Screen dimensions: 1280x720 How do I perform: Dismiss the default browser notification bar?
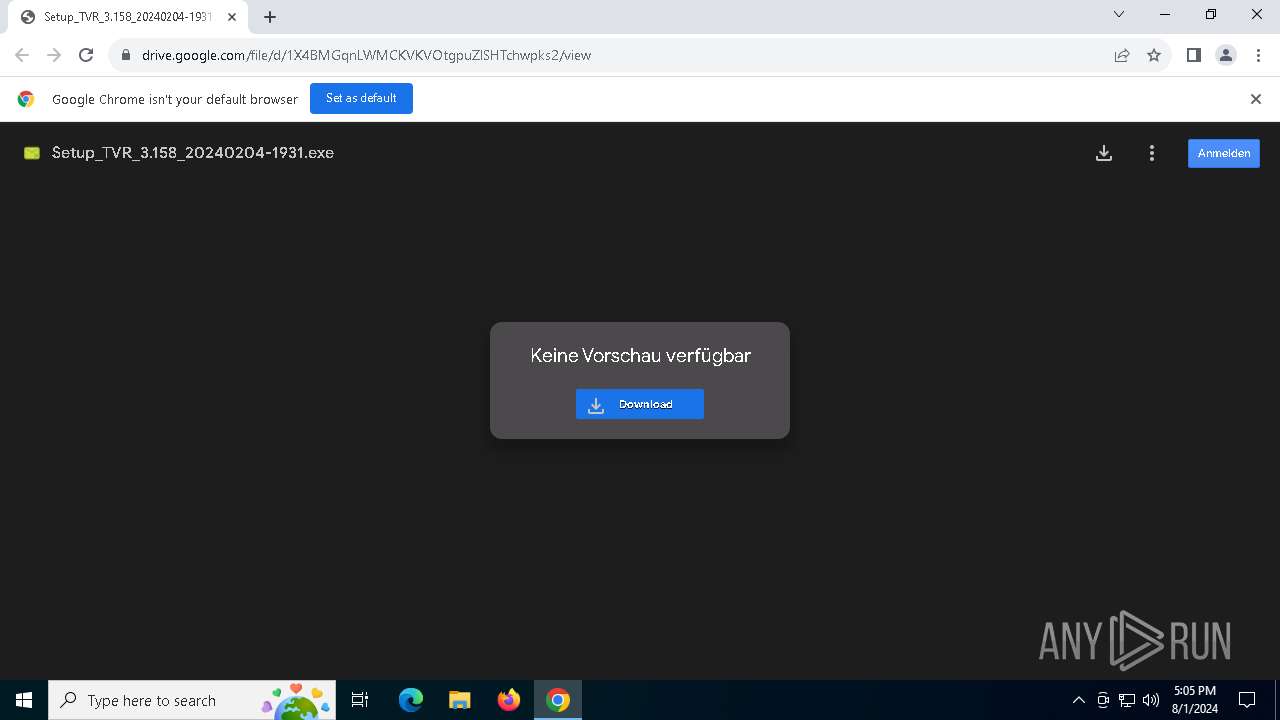1256,99
